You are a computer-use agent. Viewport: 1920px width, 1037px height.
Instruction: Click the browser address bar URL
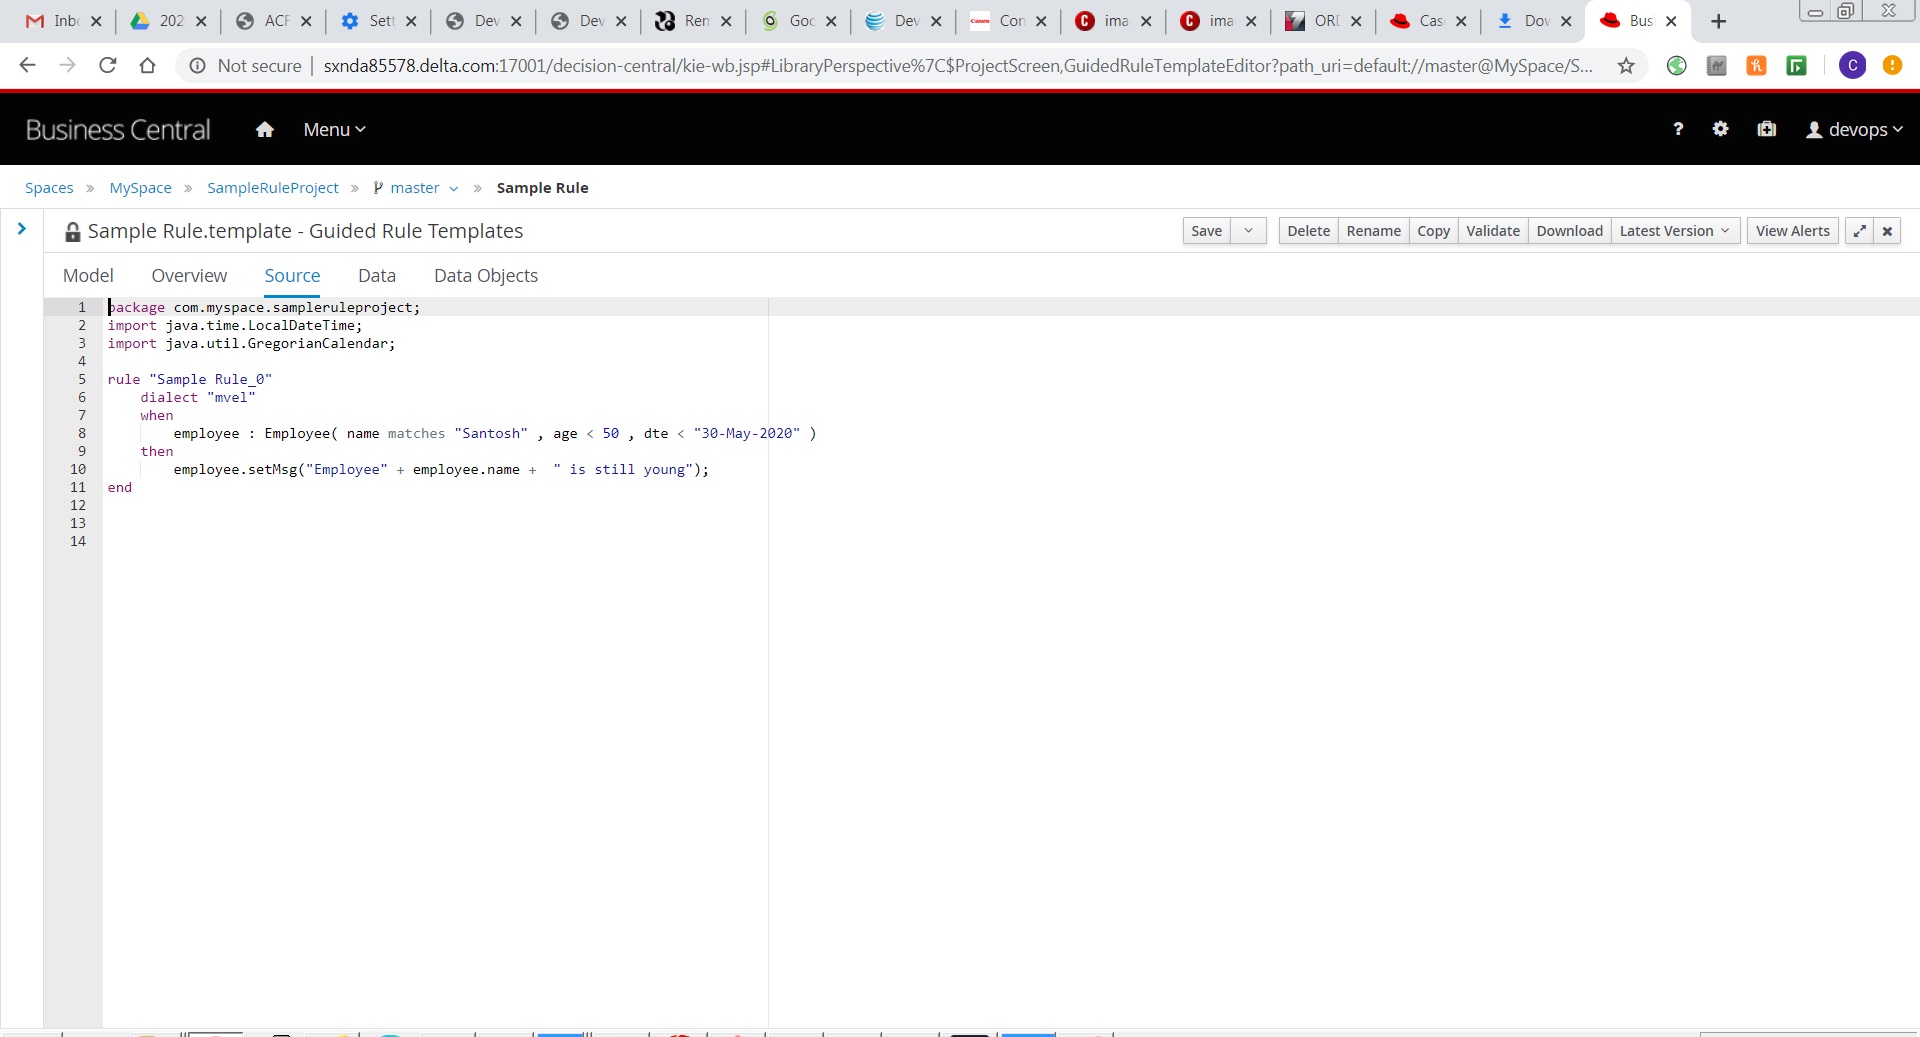pos(957,66)
